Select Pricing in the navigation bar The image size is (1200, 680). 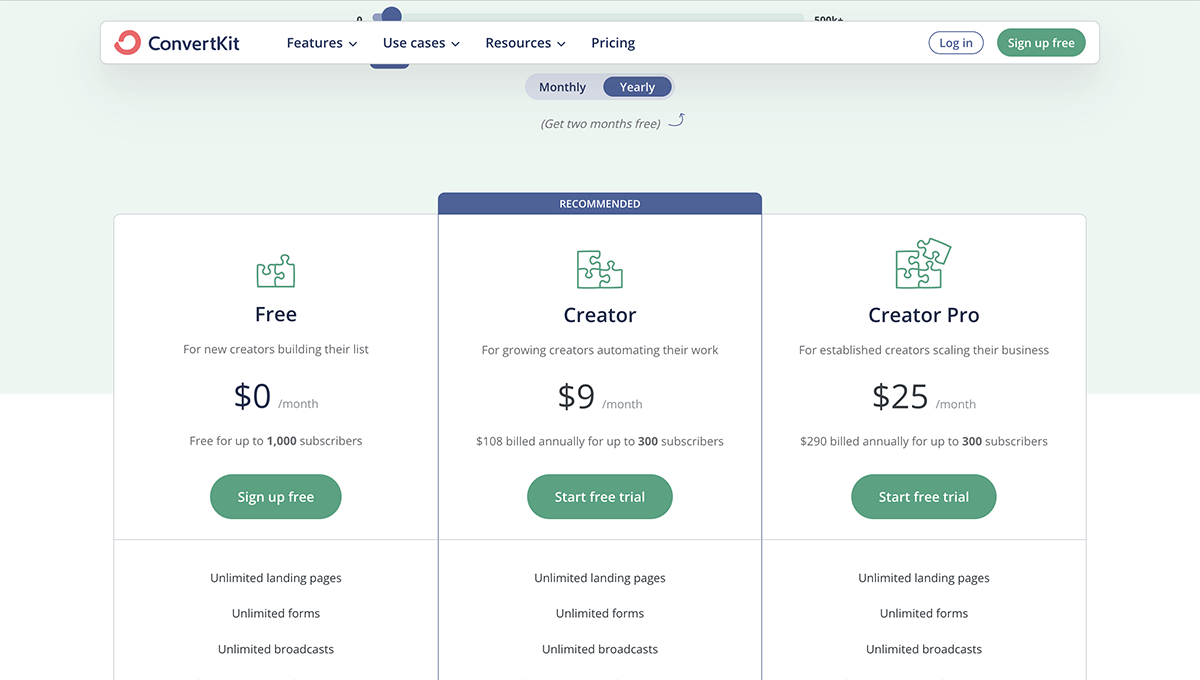pos(613,42)
